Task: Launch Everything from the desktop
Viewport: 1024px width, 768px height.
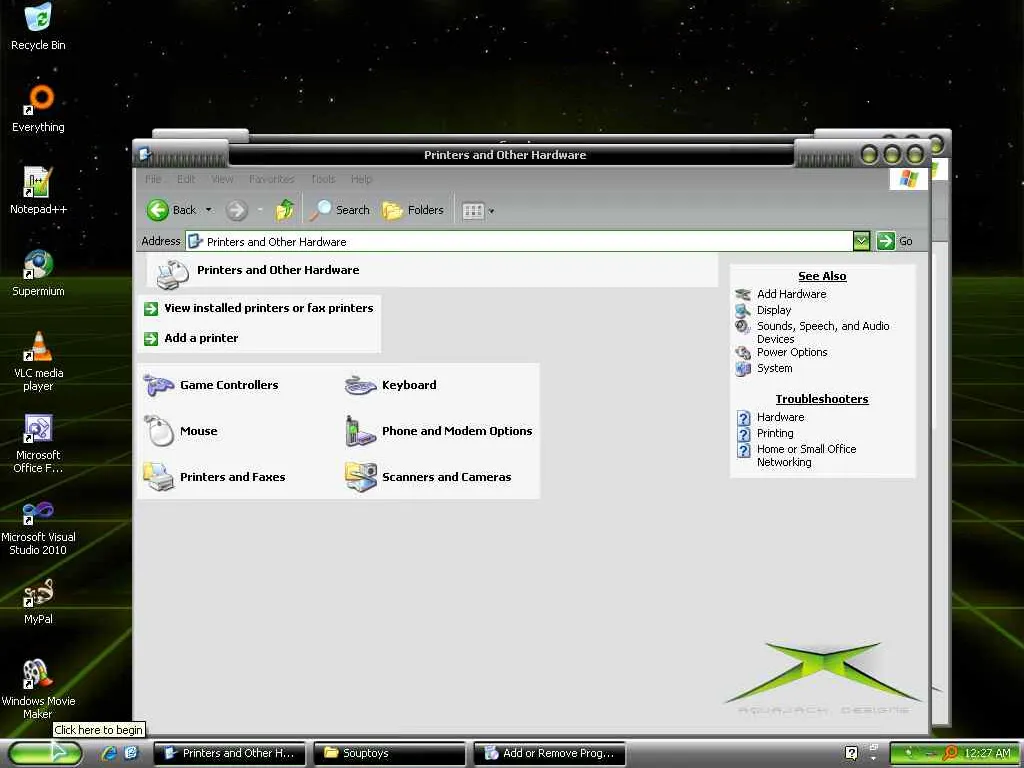Action: tap(38, 108)
